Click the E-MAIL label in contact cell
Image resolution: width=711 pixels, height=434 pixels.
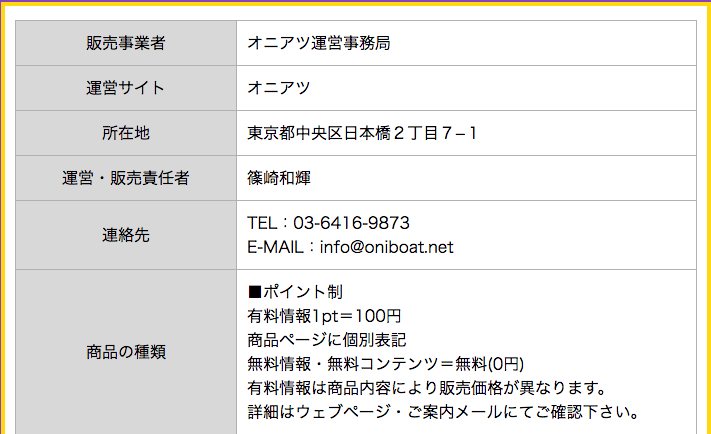point(275,247)
